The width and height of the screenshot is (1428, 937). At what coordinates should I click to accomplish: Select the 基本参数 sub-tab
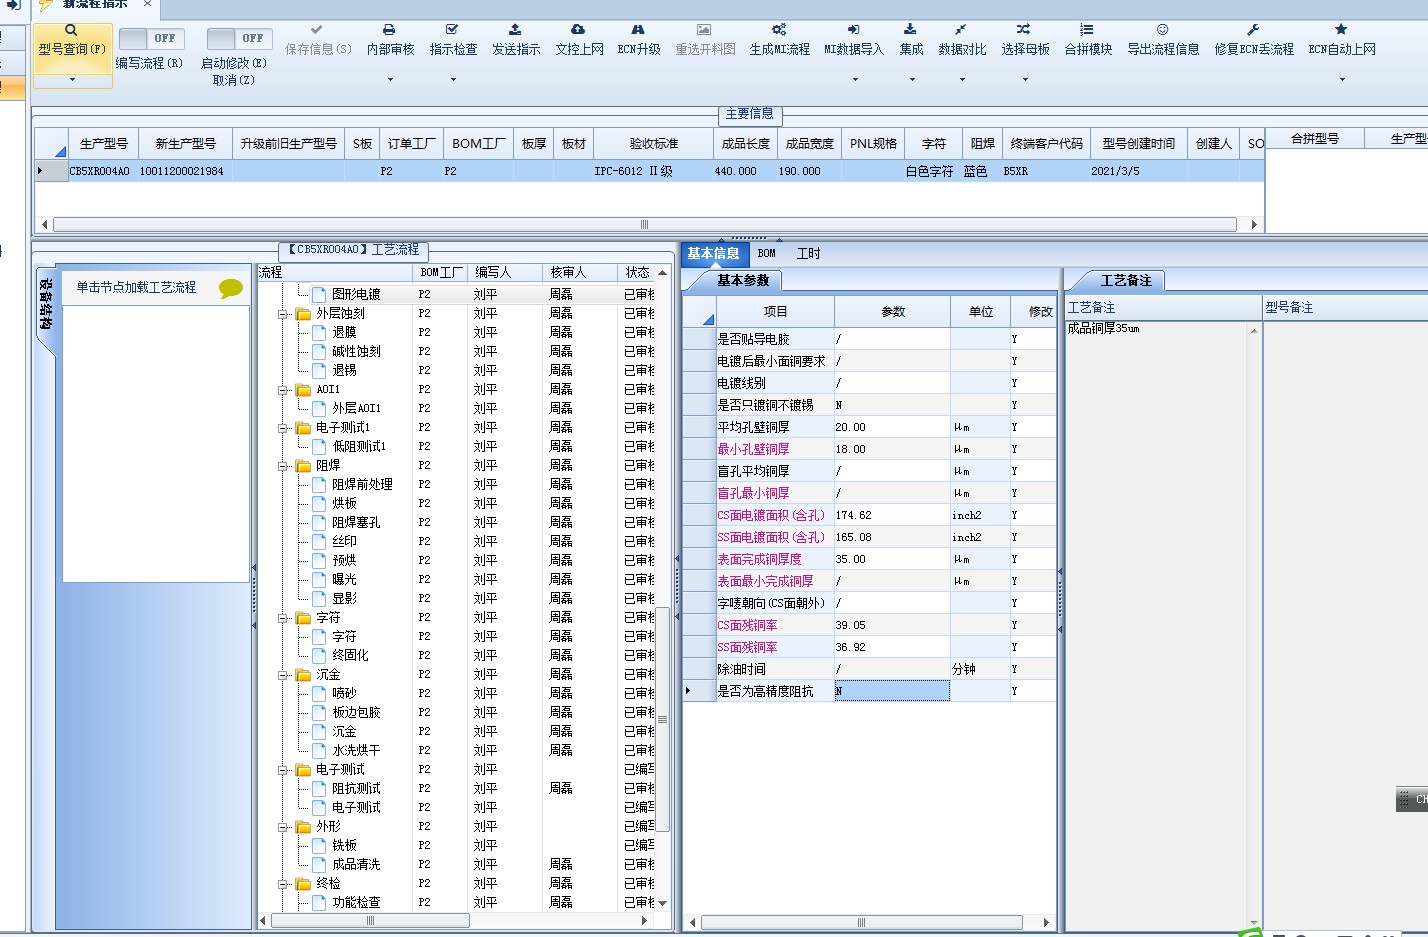[x=743, y=281]
